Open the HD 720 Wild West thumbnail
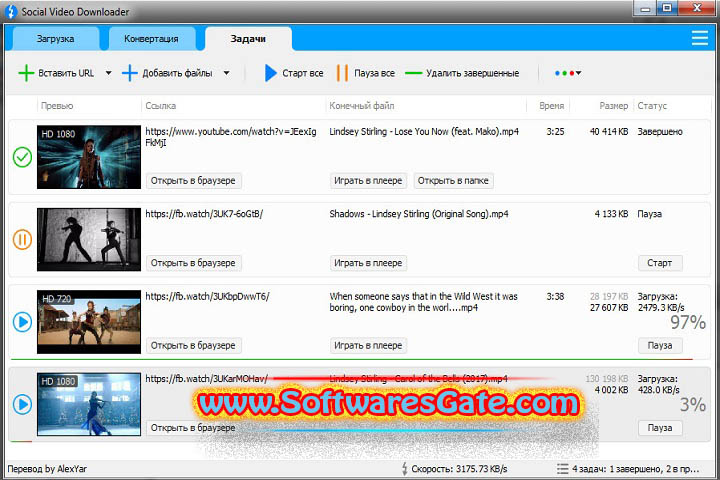The width and height of the screenshot is (720, 480). (89, 322)
